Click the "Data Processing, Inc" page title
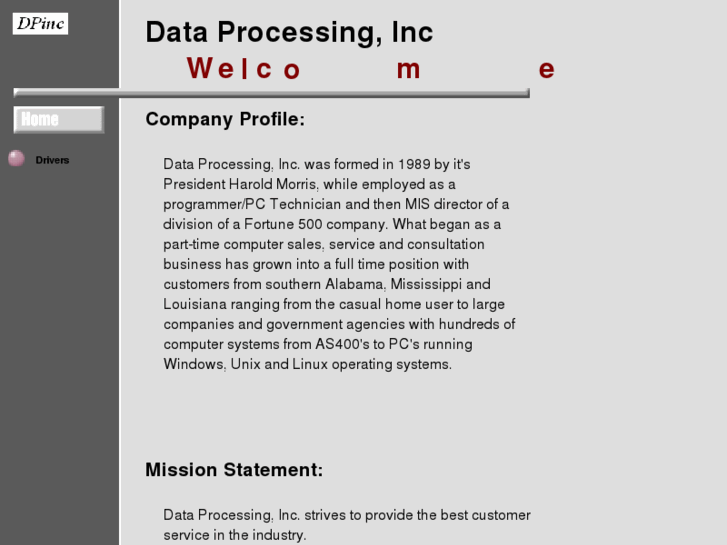727x545 pixels. [x=289, y=32]
